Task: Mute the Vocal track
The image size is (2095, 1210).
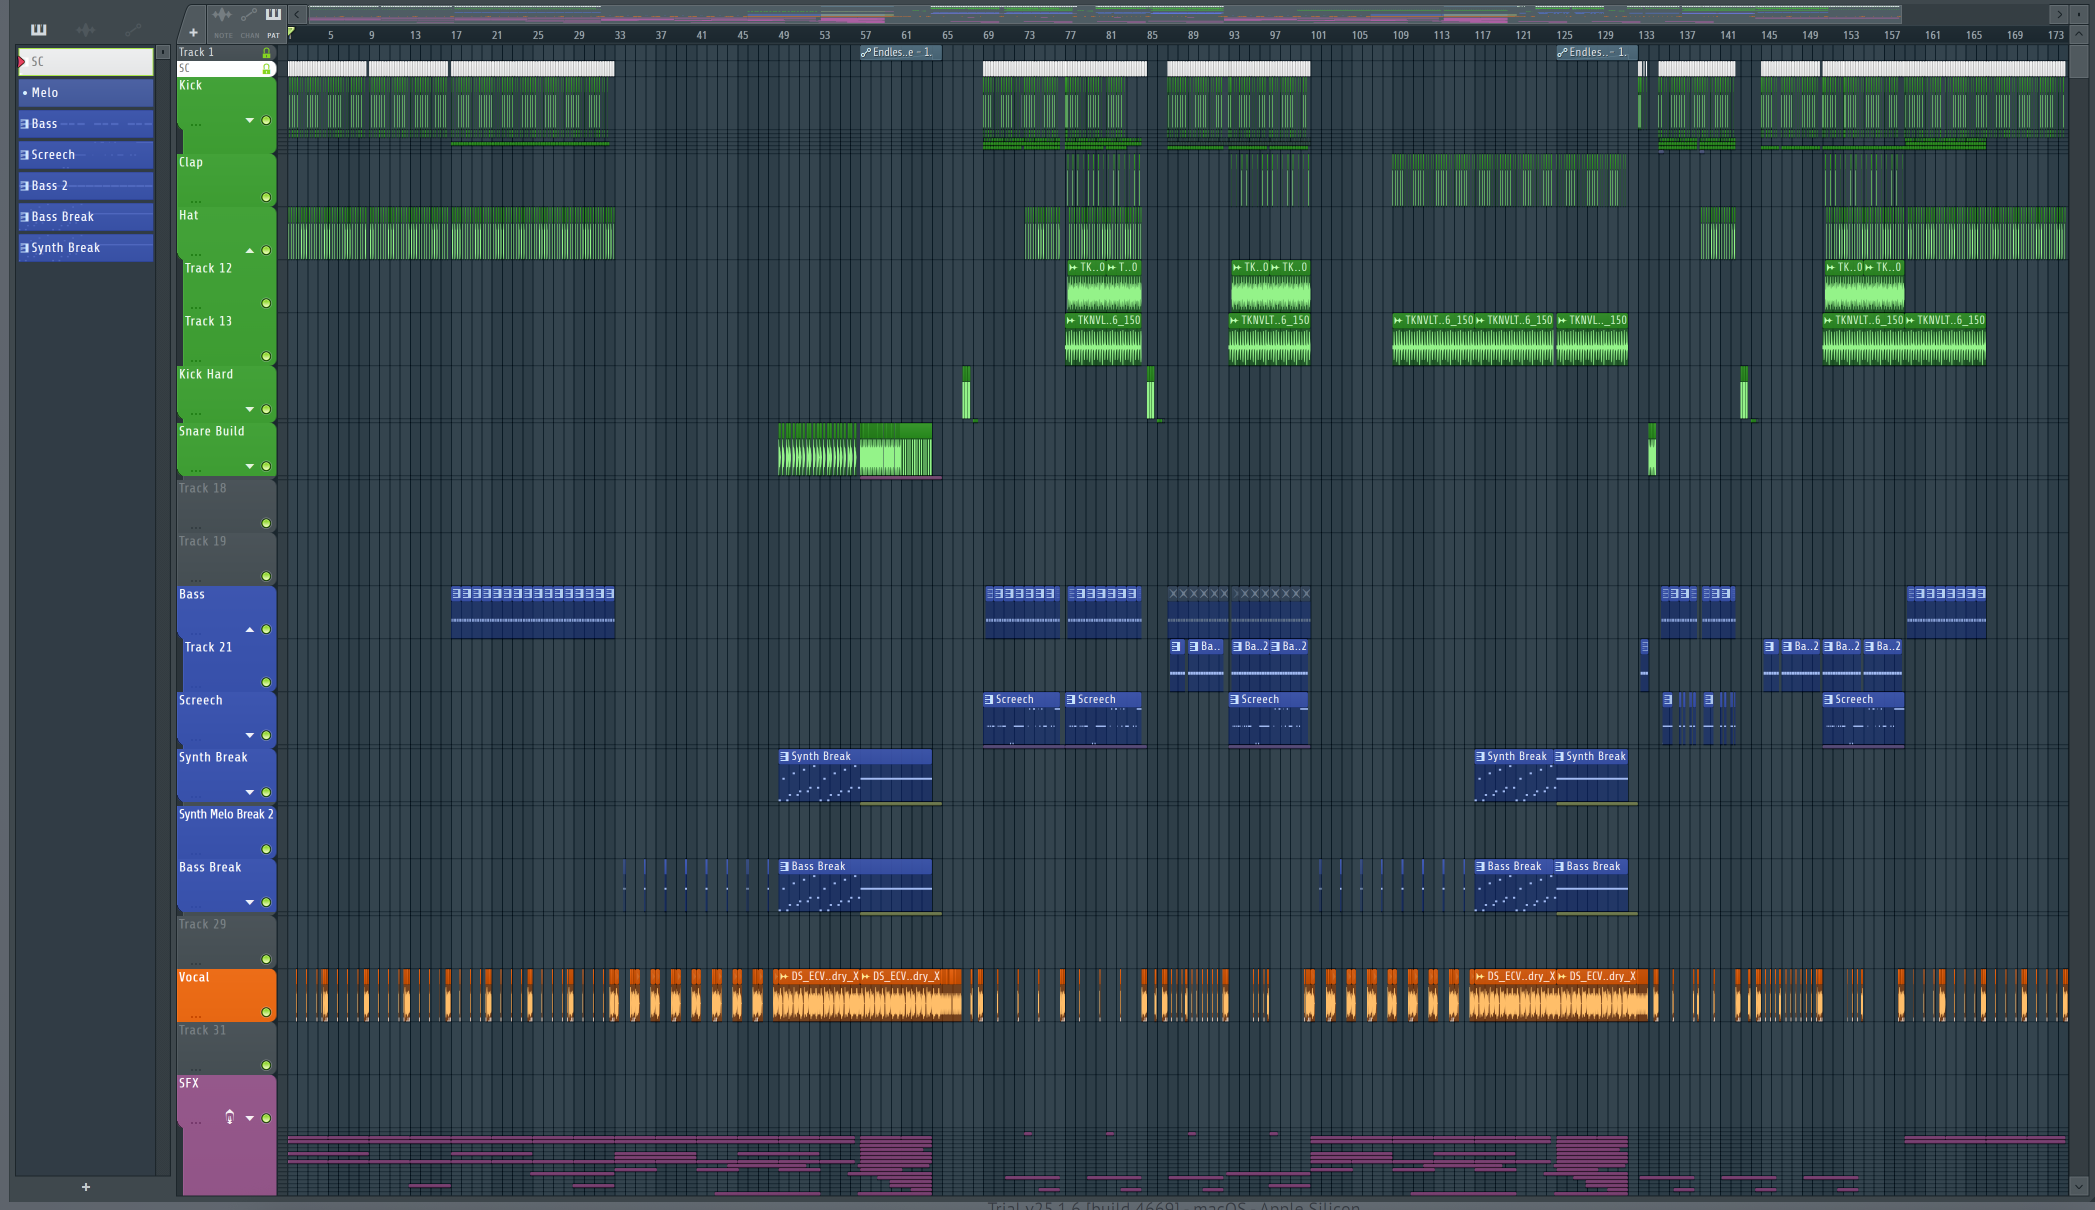Action: (266, 1012)
